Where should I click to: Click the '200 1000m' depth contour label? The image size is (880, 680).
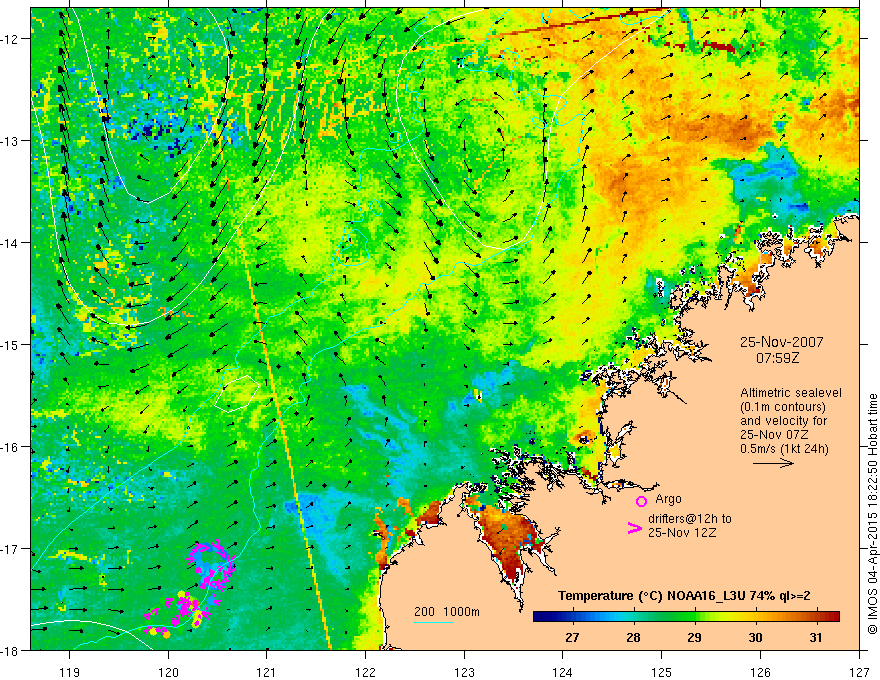tap(447, 612)
